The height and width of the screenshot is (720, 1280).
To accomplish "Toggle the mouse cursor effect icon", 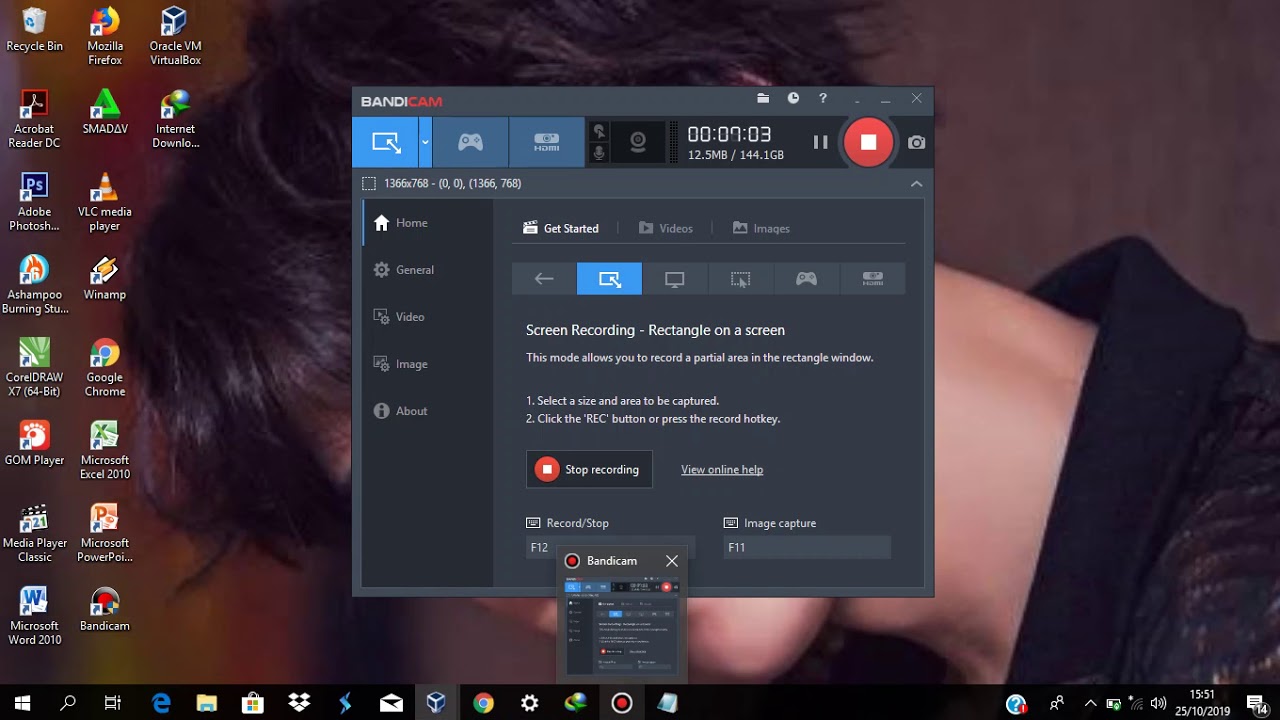I will 599,131.
